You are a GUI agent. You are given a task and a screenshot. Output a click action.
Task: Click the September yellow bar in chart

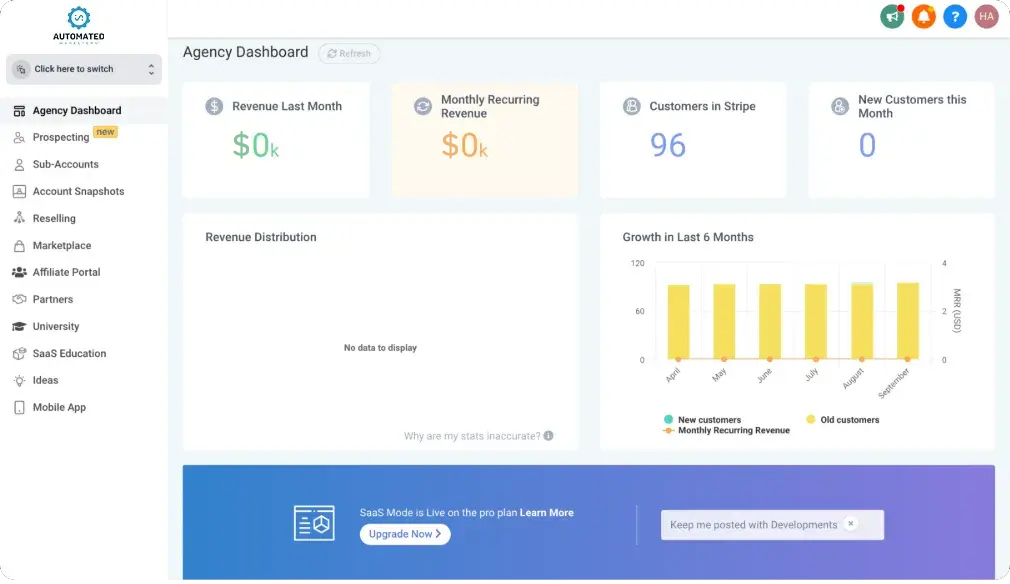point(907,320)
